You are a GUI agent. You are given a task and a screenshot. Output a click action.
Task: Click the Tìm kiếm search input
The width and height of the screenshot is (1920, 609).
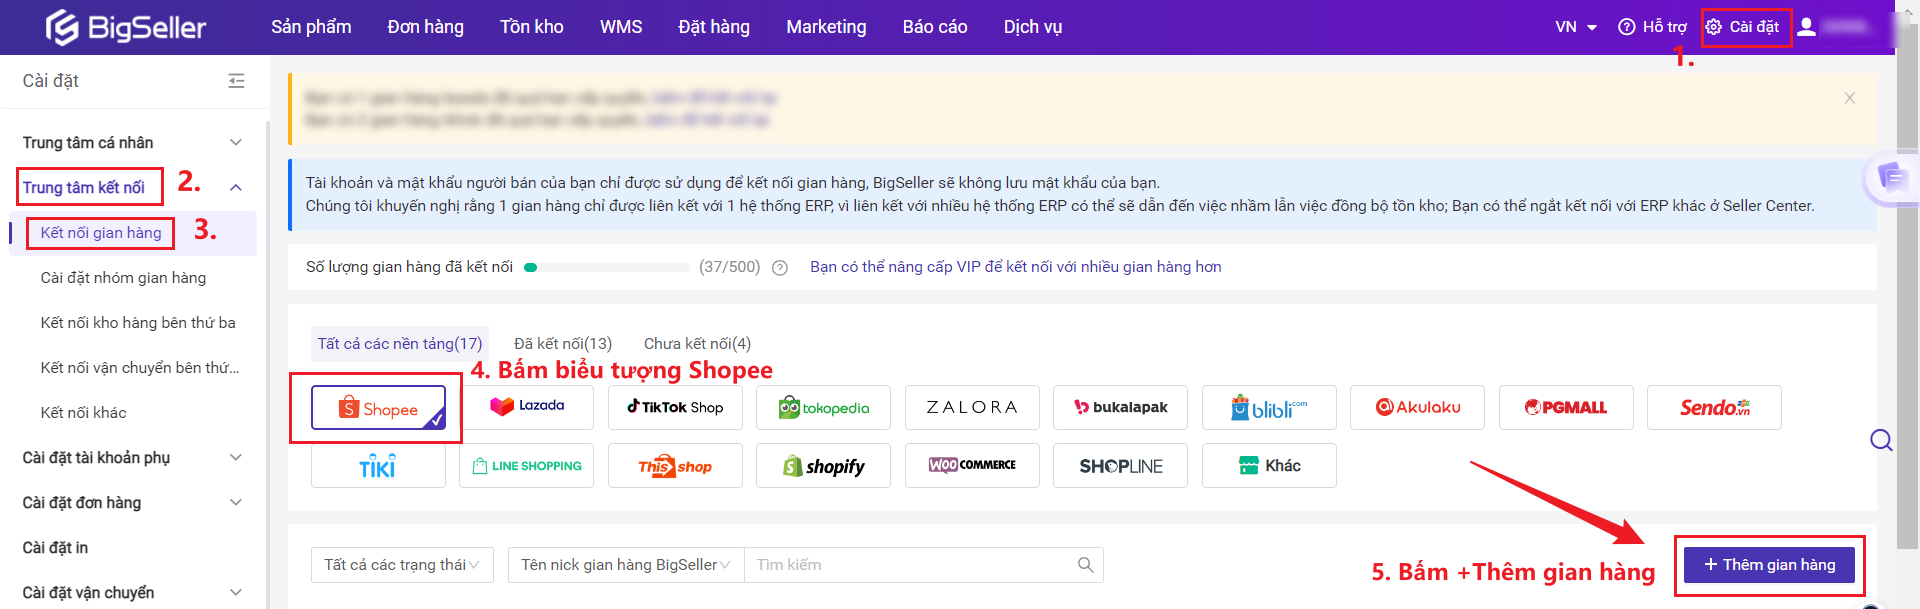click(910, 565)
